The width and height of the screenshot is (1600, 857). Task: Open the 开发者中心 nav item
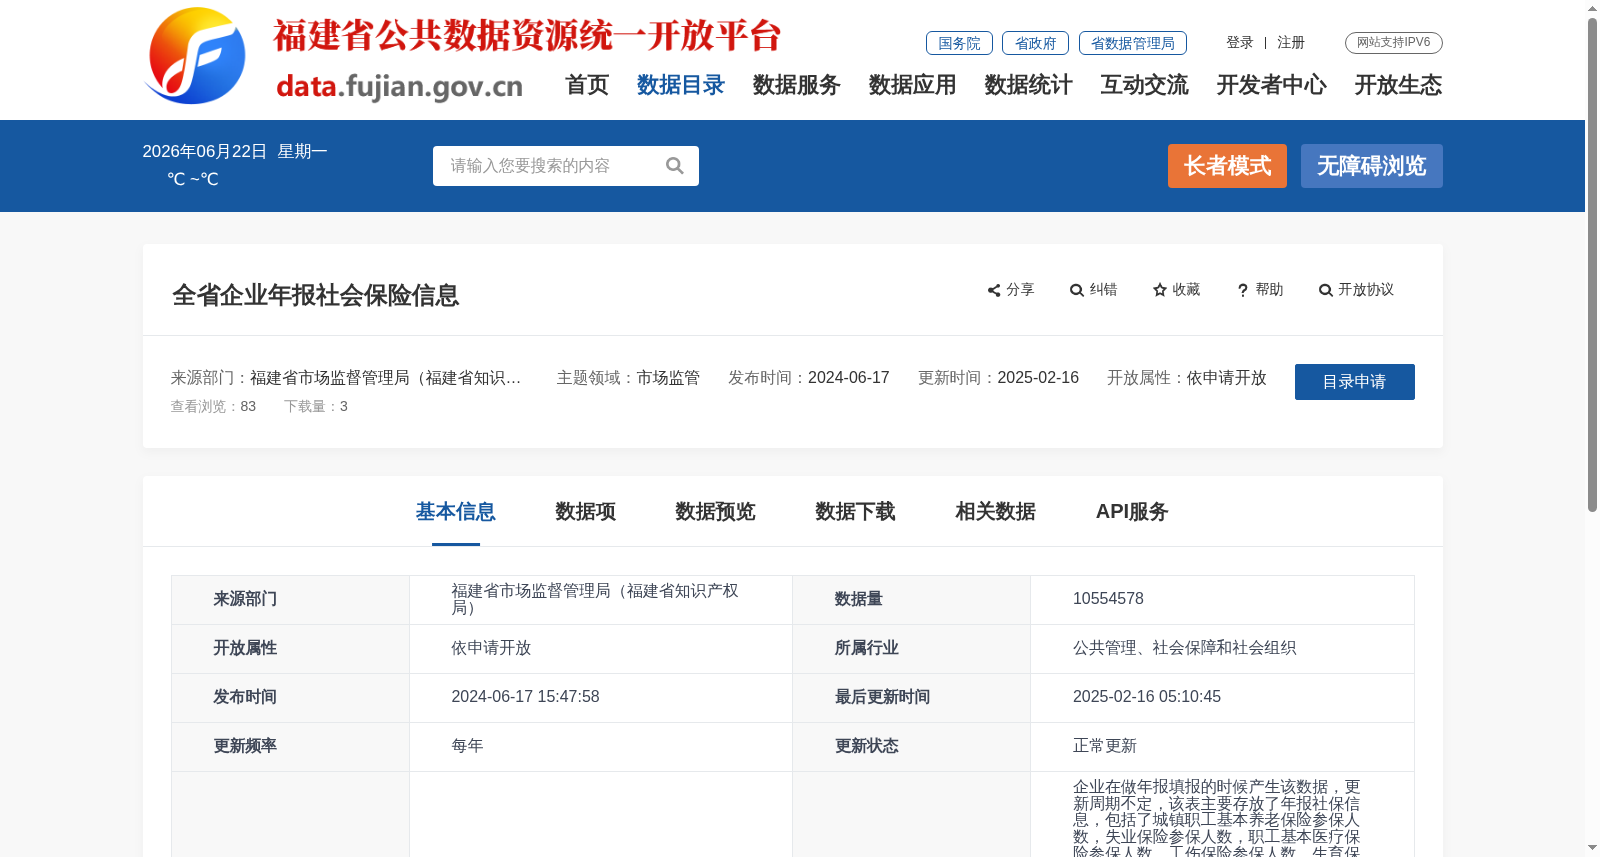coord(1272,85)
